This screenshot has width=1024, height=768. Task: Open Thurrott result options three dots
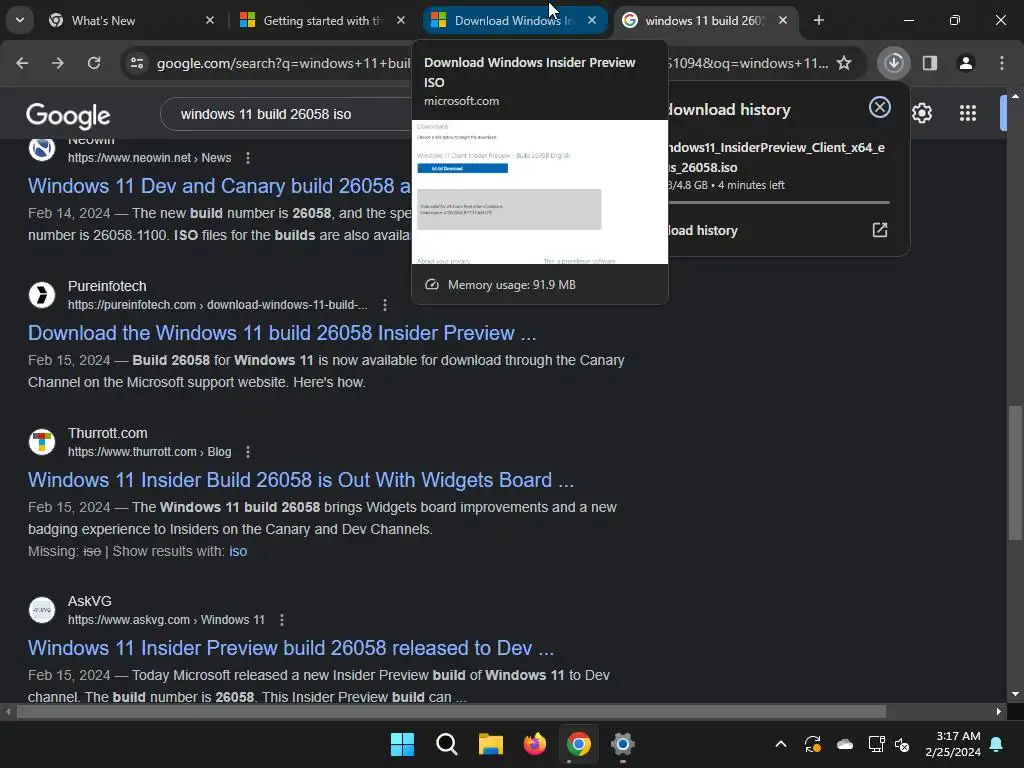tap(248, 452)
